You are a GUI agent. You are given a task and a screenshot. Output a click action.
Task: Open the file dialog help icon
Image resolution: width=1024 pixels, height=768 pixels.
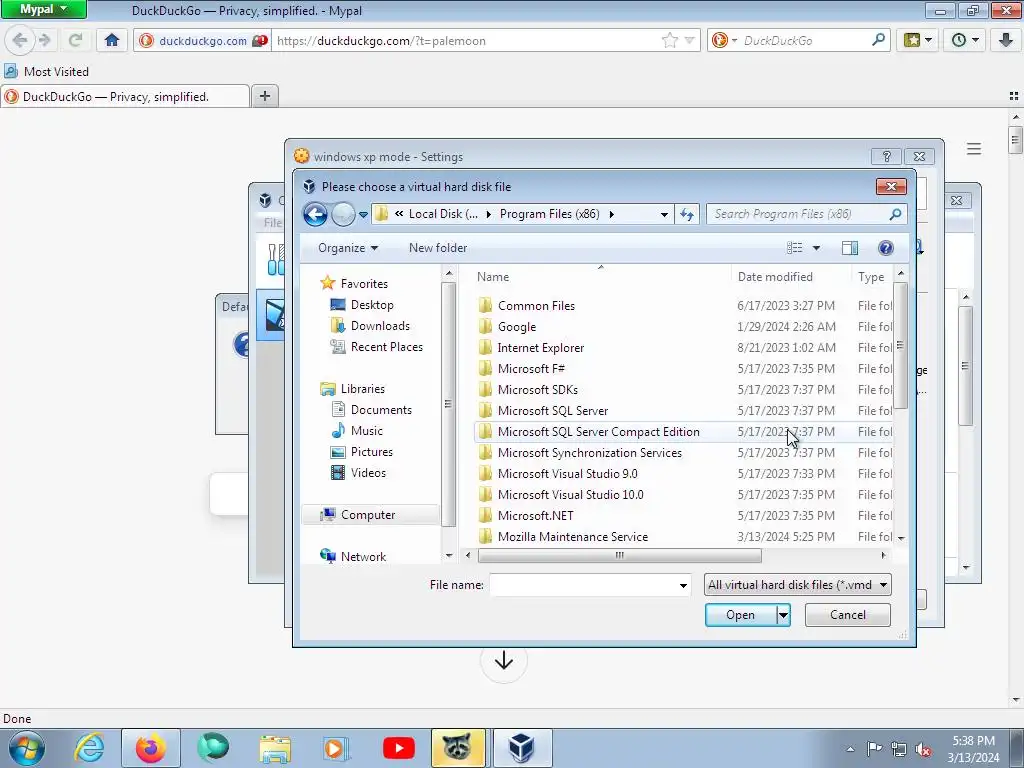coord(886,248)
